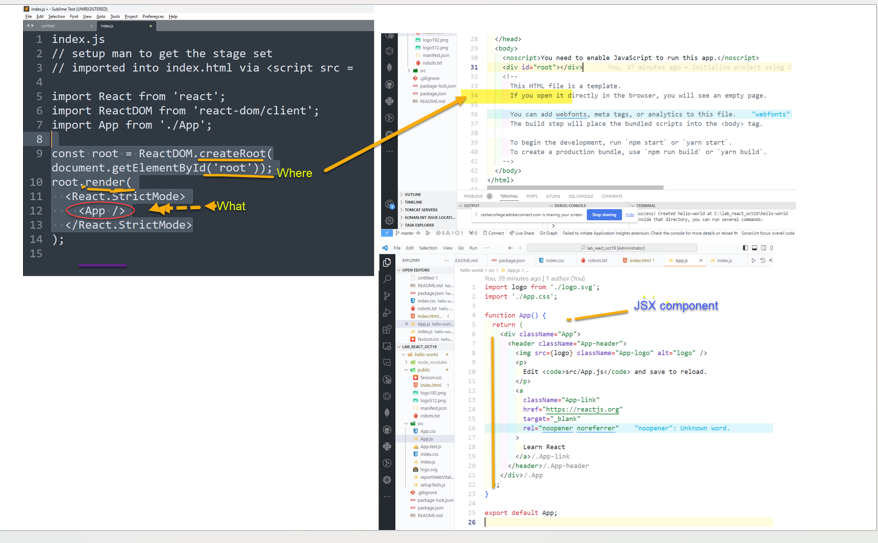878x543 pixels.
Task: Click MongoDB leaf icon in upper VS Code
Action: pos(389,68)
